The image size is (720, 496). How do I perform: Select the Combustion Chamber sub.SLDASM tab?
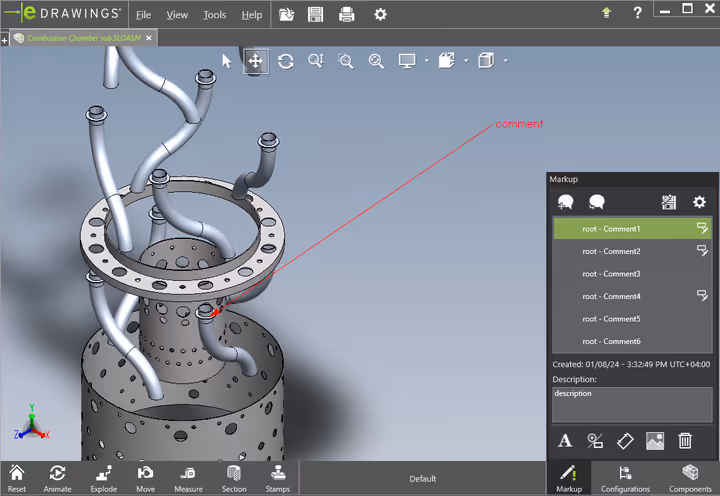(84, 38)
